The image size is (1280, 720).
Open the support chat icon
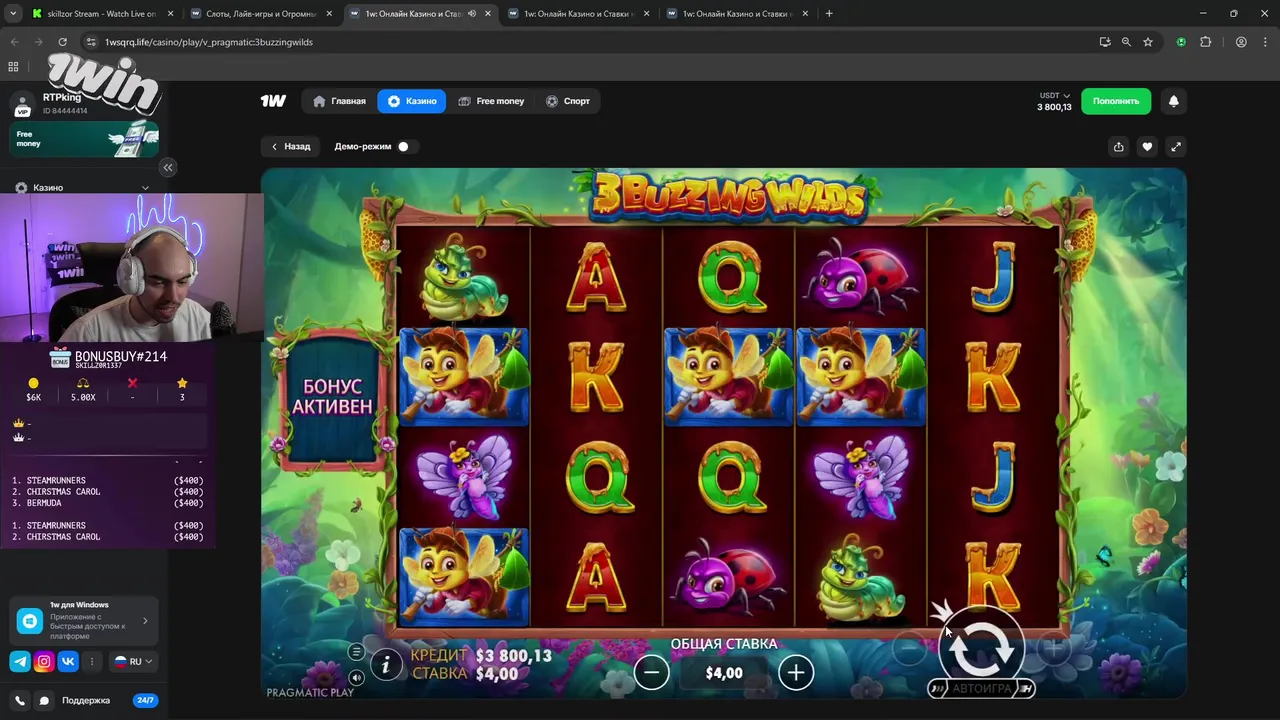tap(44, 700)
